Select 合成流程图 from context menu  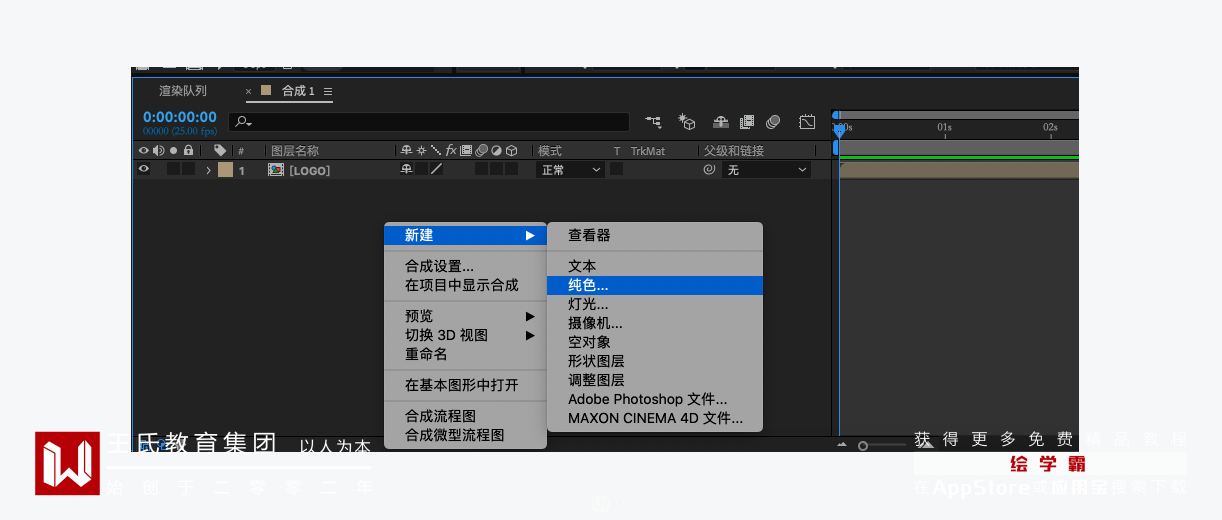[x=465, y=416]
